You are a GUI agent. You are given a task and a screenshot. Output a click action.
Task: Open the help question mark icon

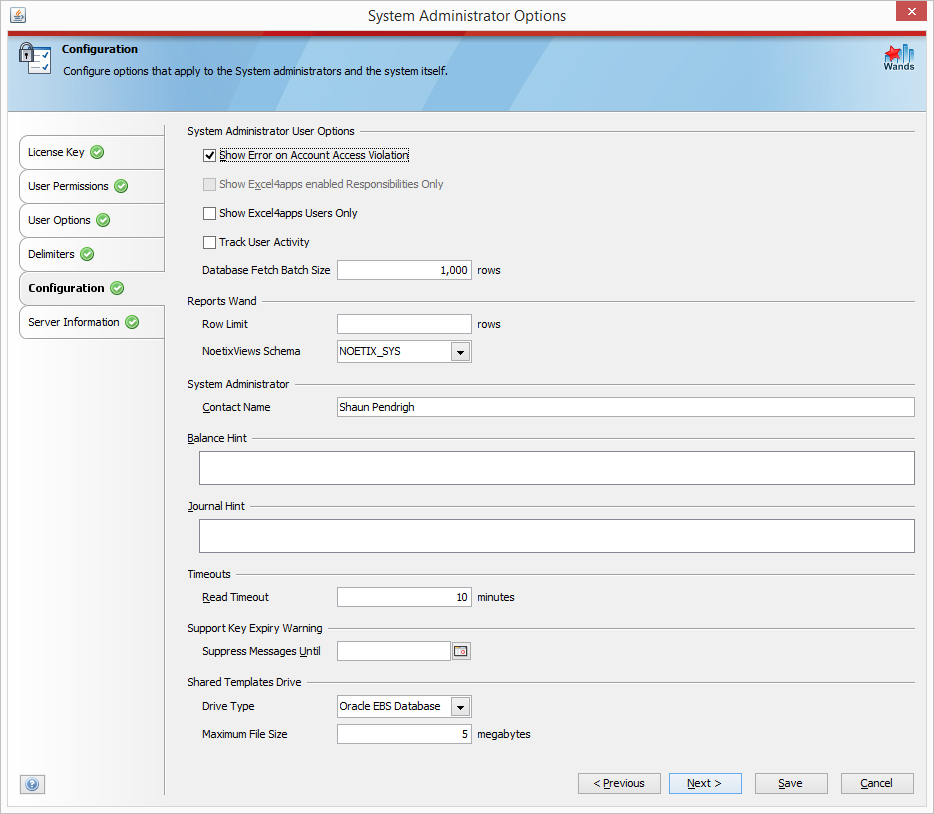[32, 784]
